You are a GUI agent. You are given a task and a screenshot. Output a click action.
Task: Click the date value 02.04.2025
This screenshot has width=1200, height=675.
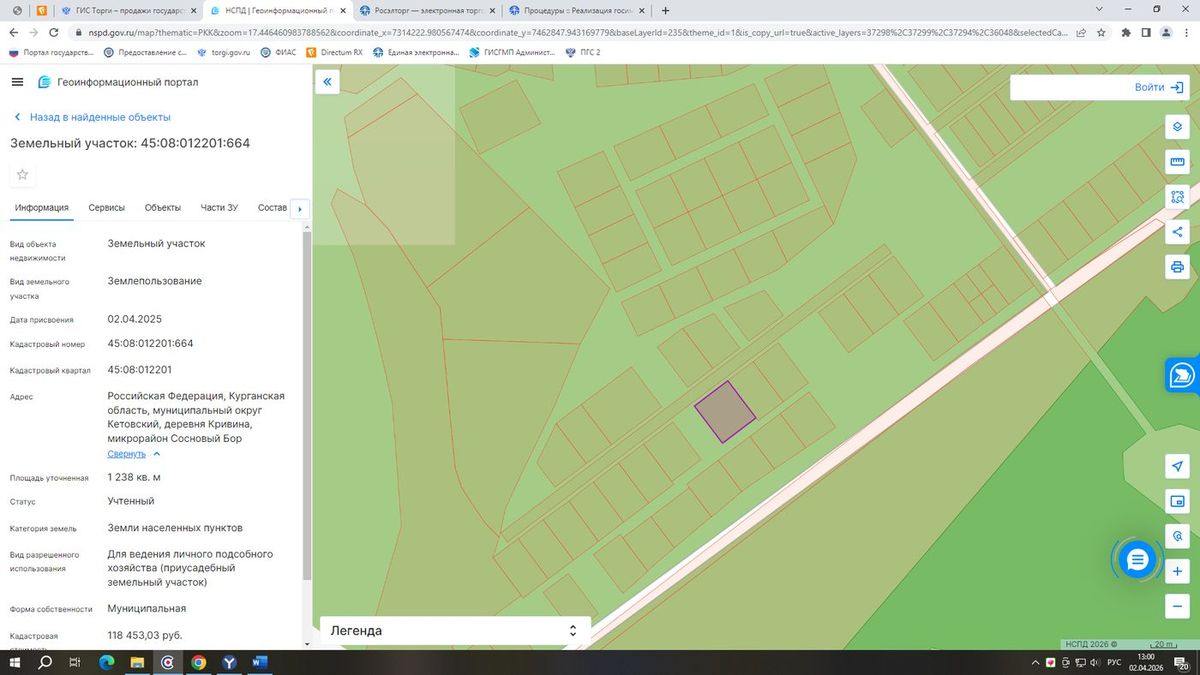(135, 319)
